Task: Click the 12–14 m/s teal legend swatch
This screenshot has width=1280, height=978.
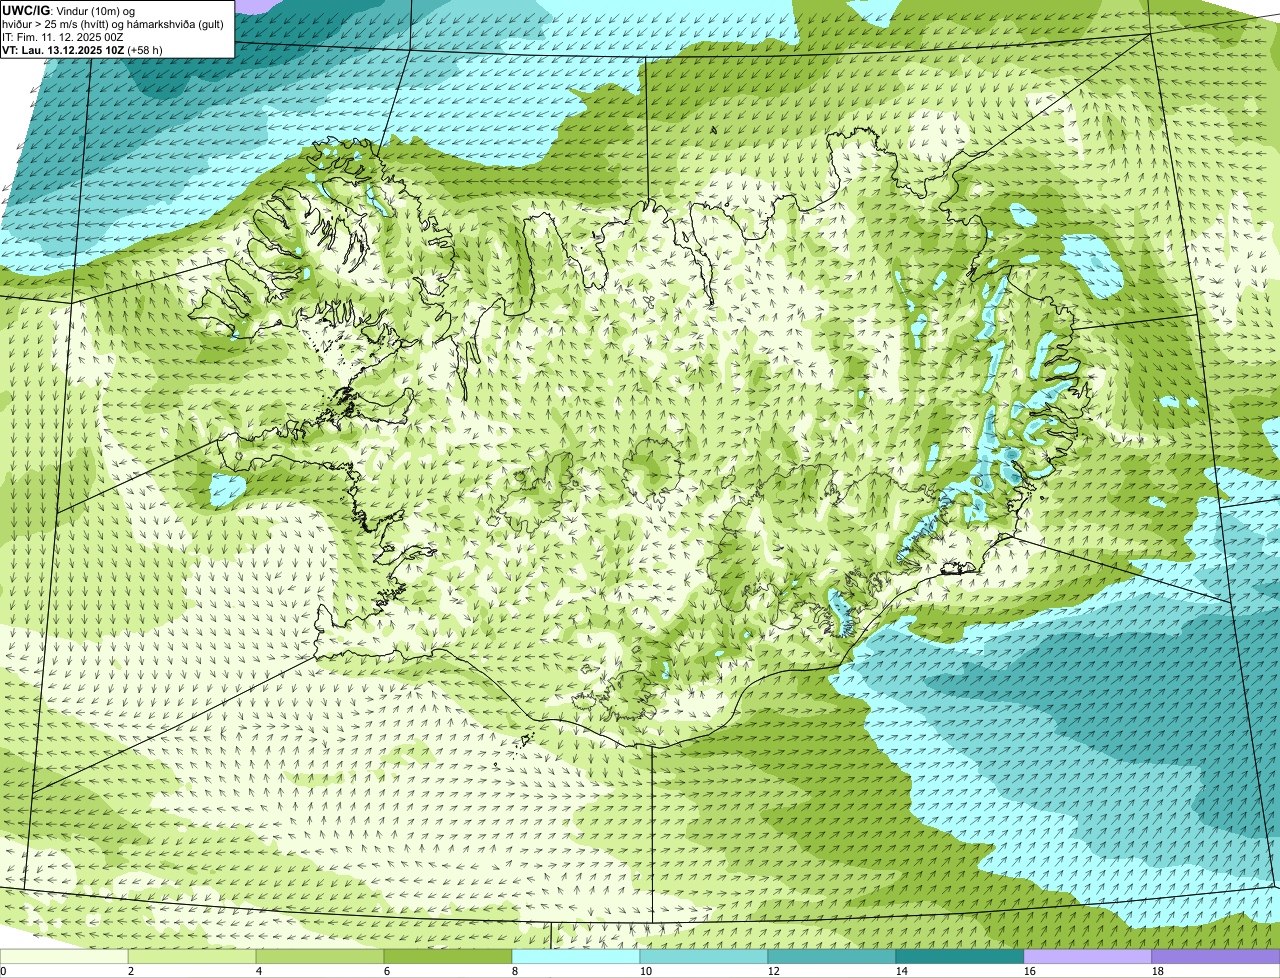Action: 832,957
